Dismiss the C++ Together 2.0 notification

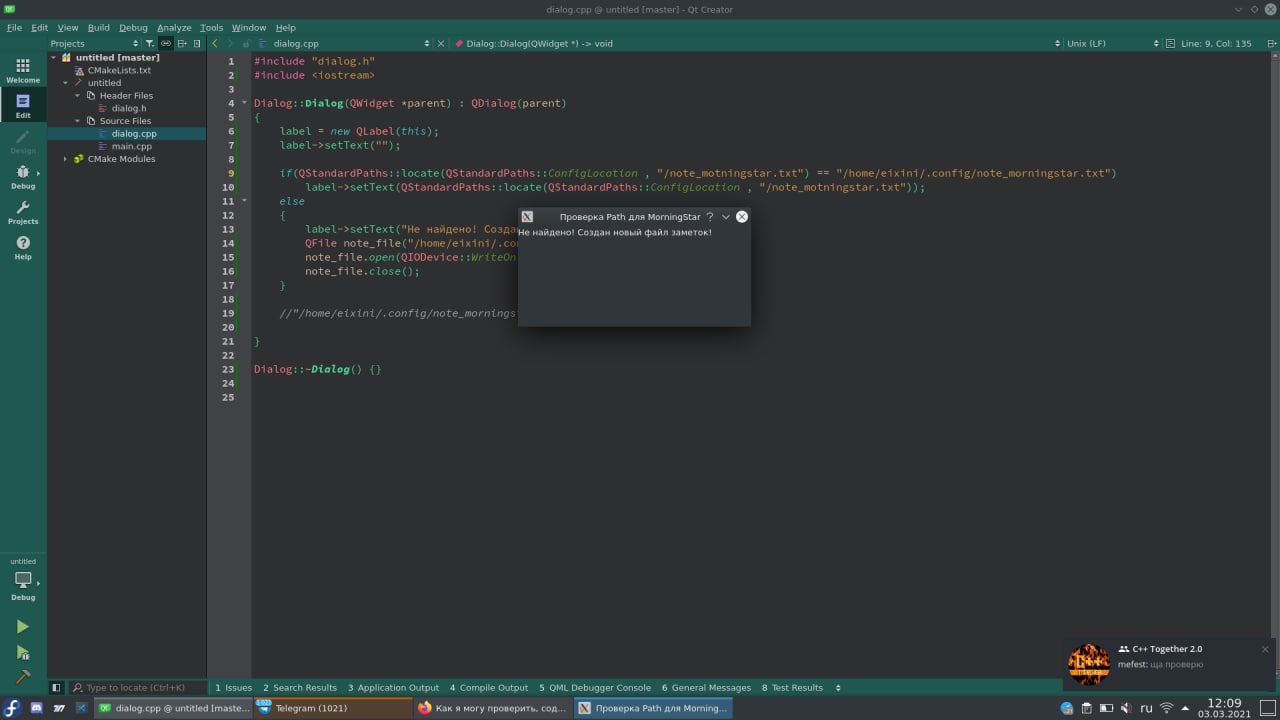(x=1265, y=650)
